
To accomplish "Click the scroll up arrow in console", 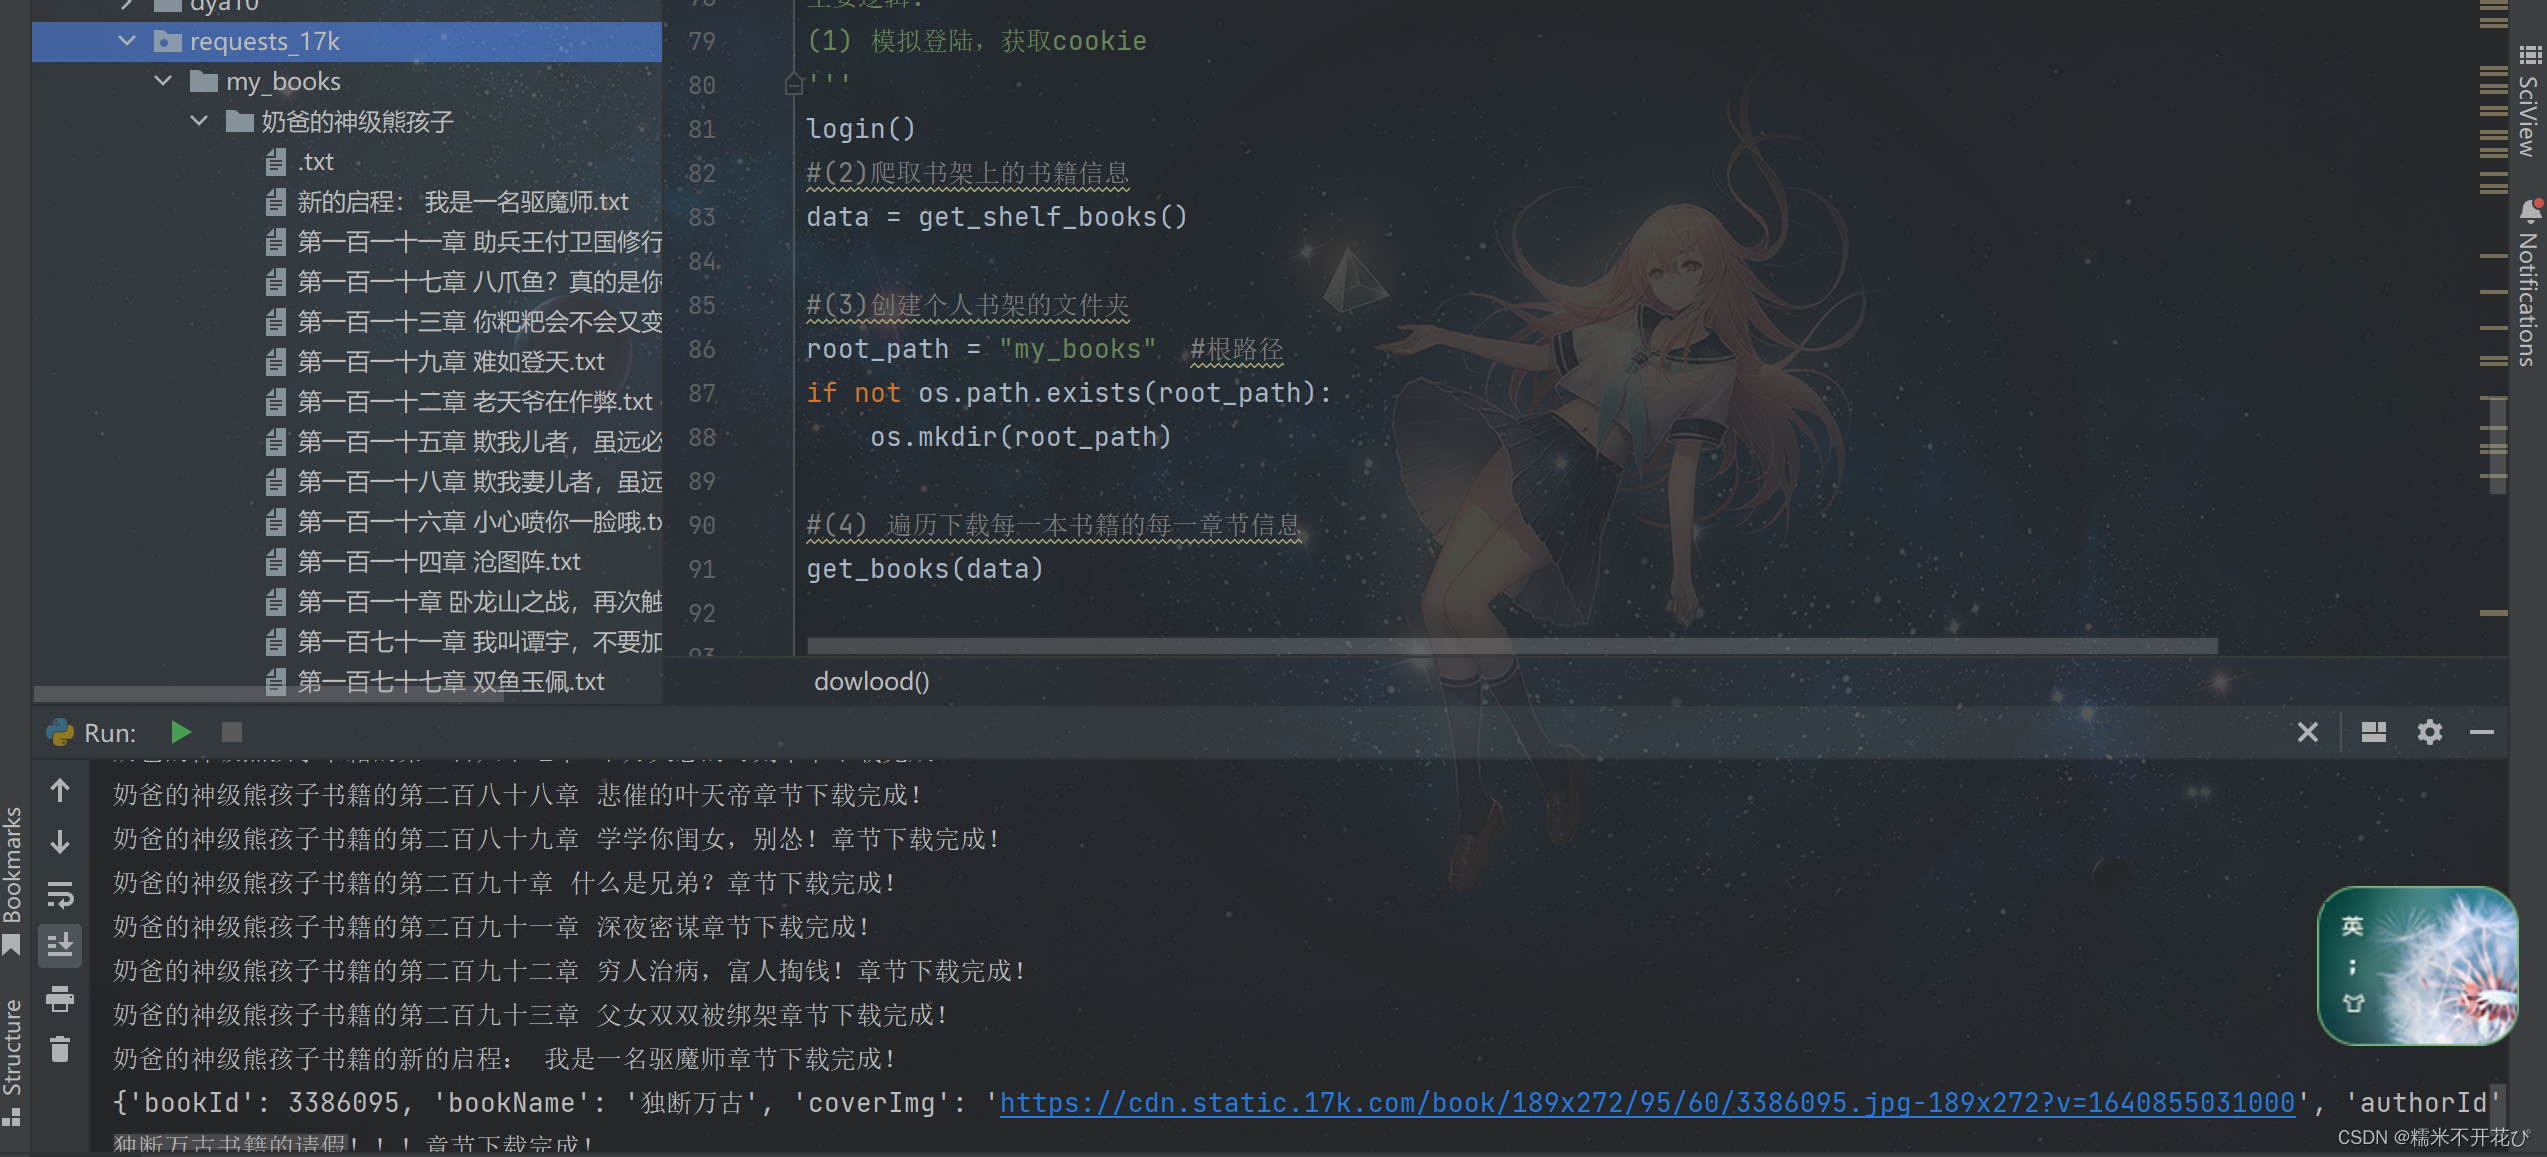I will 60,790.
